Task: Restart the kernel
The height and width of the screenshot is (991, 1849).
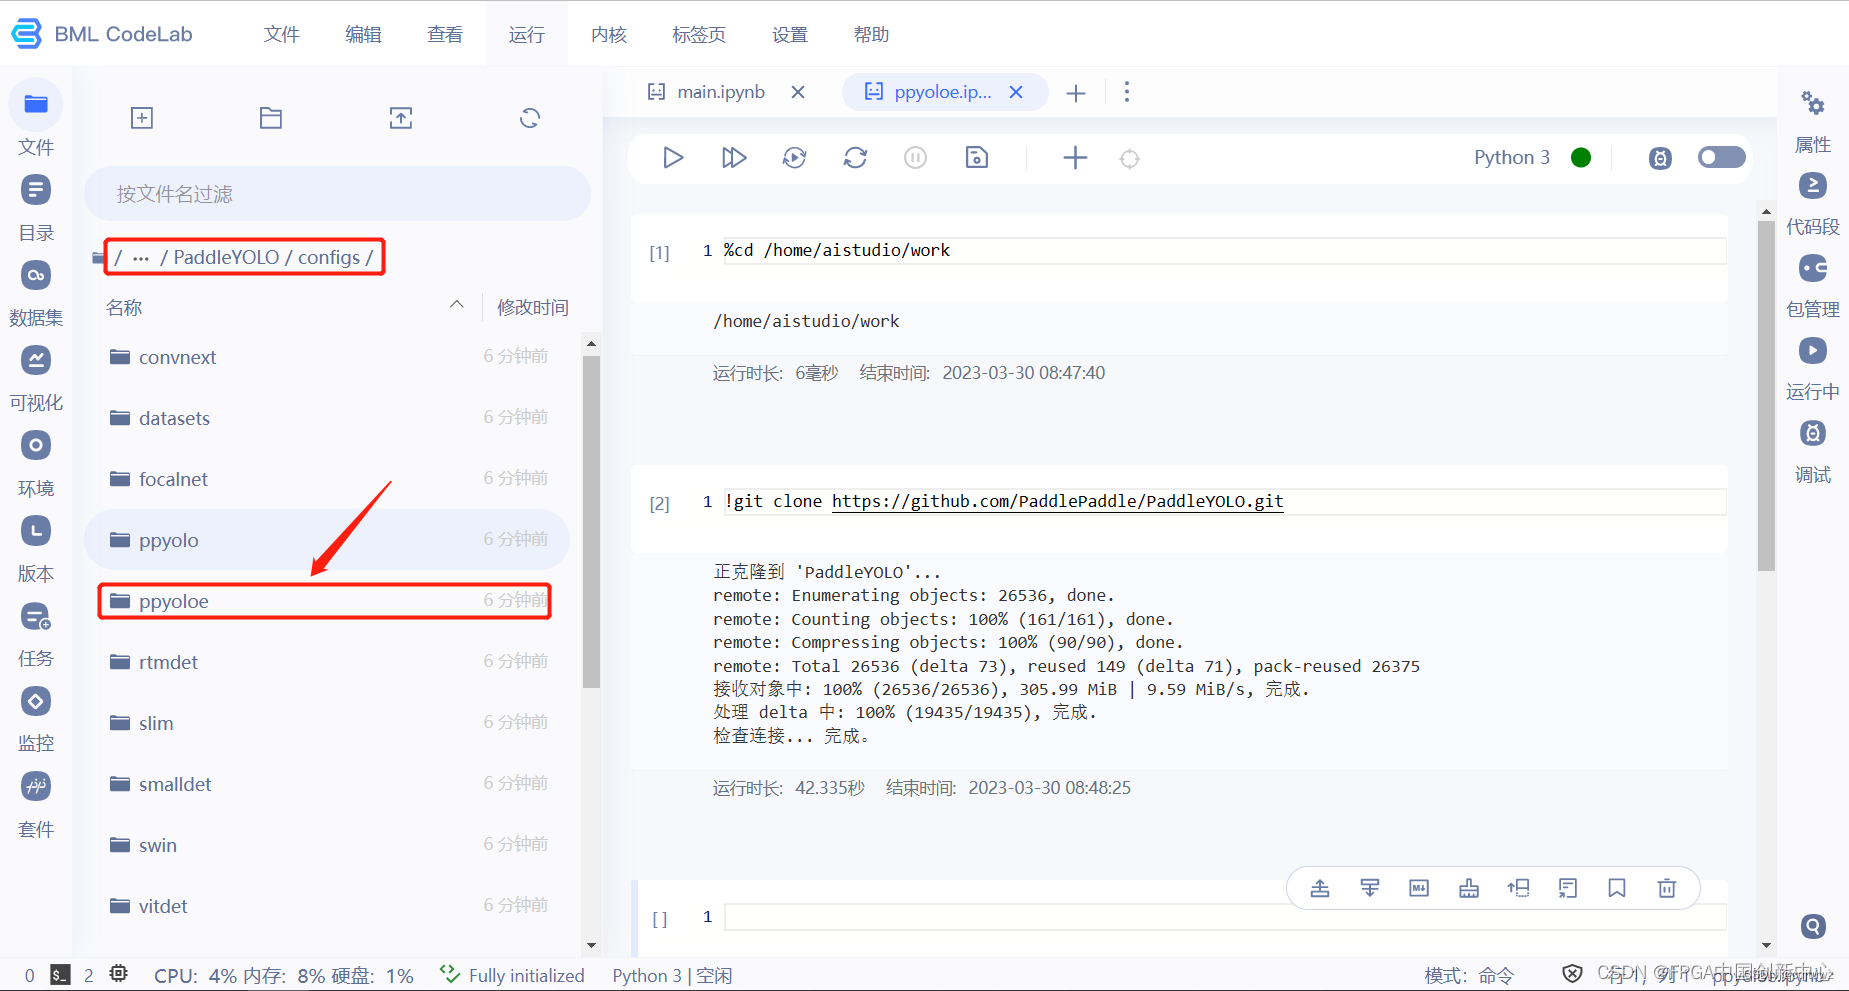Action: pos(855,157)
